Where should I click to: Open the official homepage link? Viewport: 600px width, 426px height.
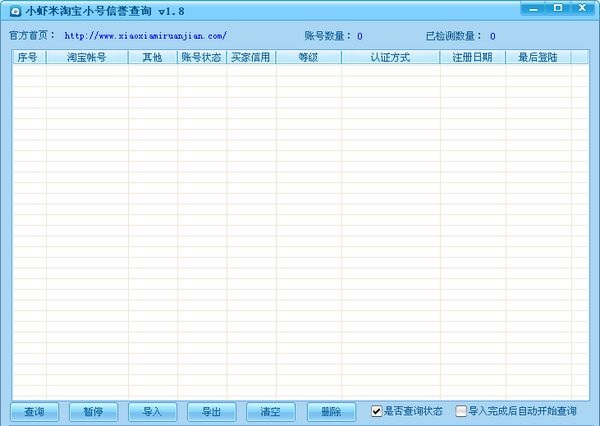(x=145, y=35)
